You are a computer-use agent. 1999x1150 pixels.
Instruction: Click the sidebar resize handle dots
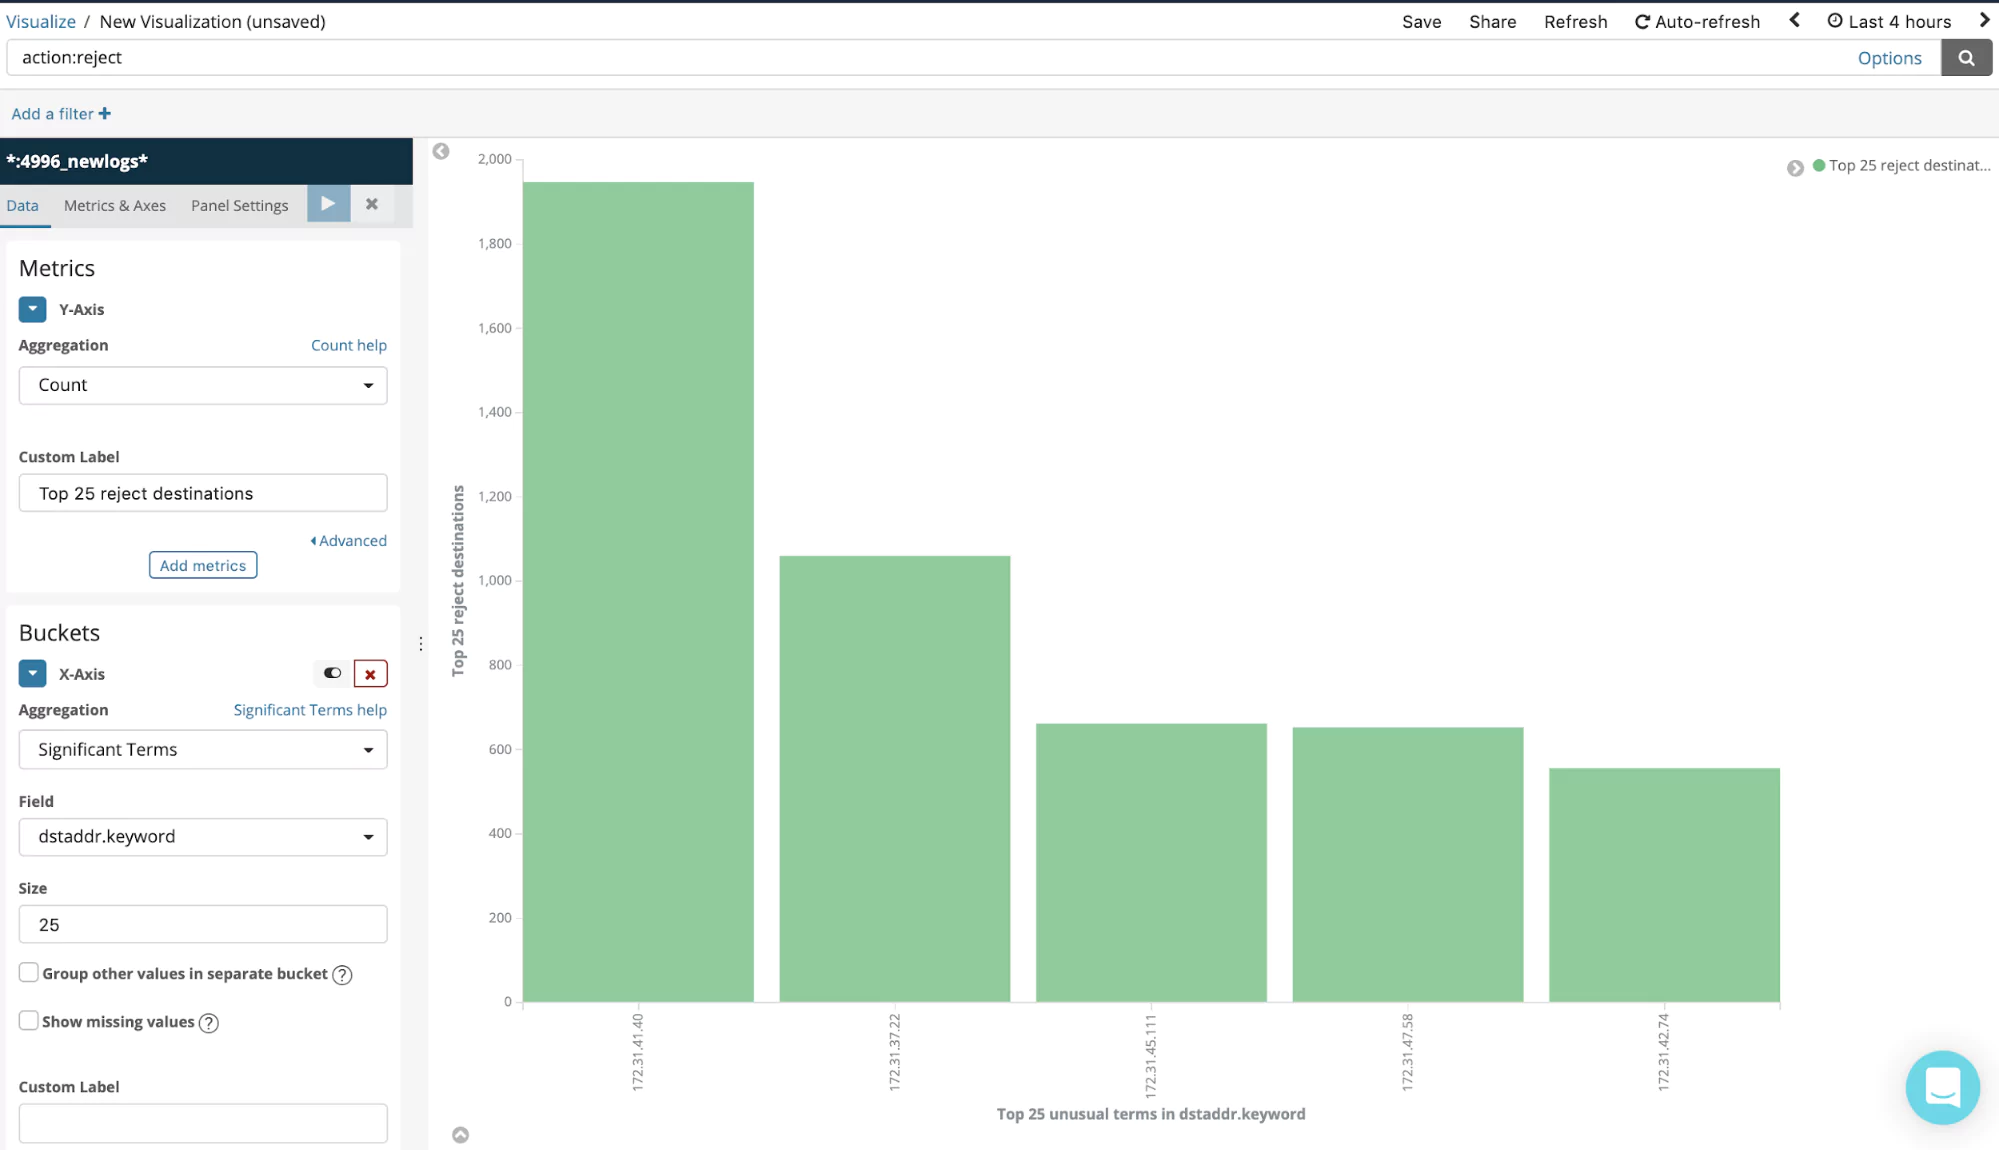421,644
